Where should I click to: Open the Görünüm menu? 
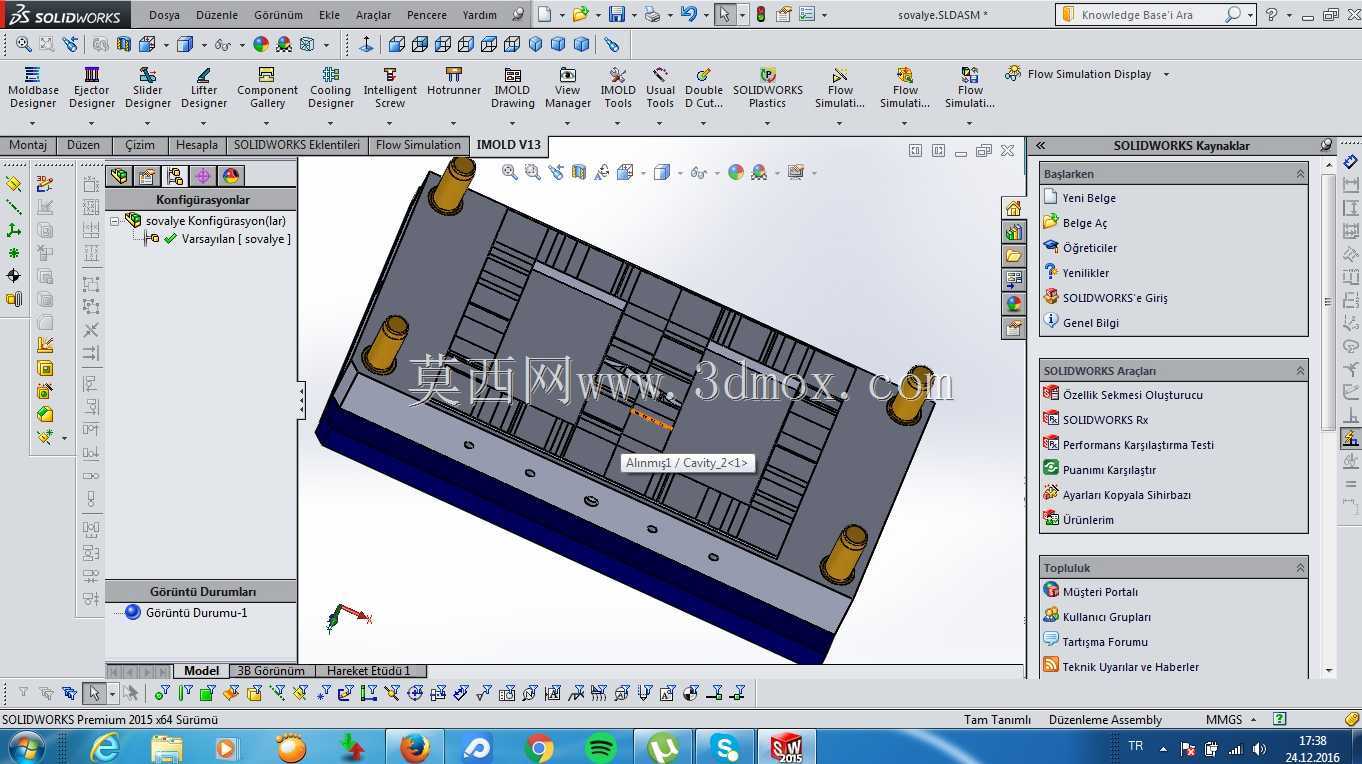tap(278, 15)
